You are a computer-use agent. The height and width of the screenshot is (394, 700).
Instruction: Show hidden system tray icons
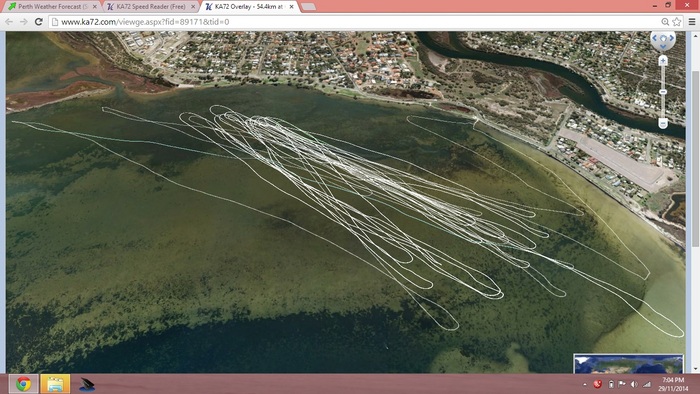pyautogui.click(x=585, y=384)
